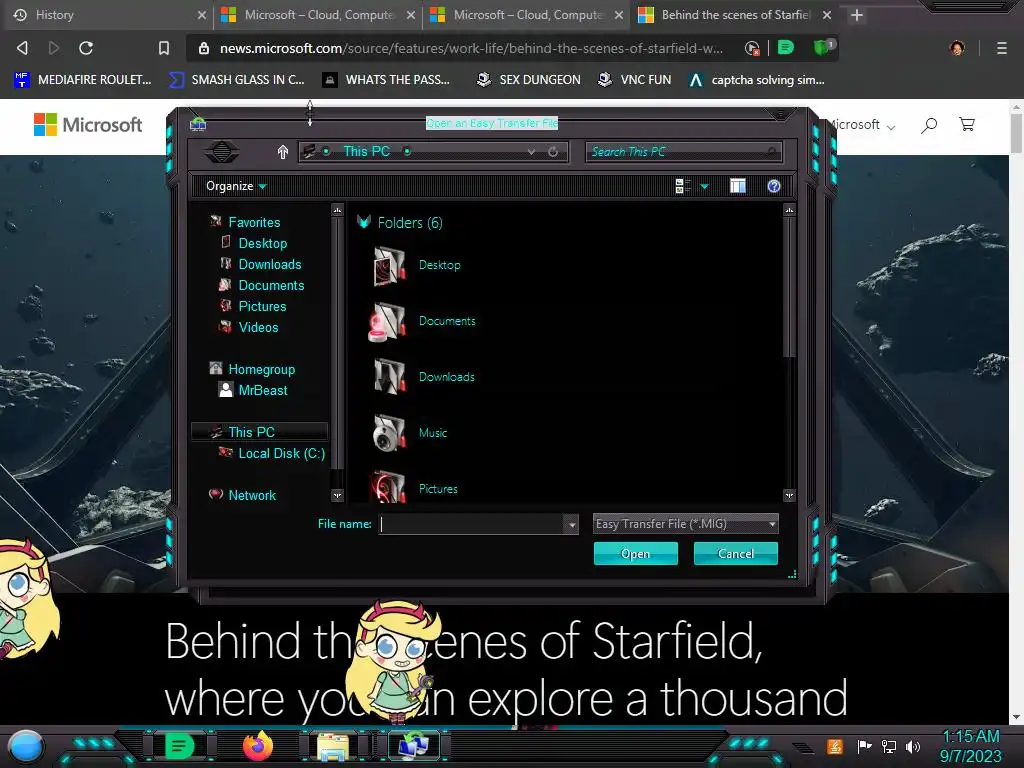Select Desktop under Favorites
This screenshot has width=1024, height=768.
click(x=263, y=243)
